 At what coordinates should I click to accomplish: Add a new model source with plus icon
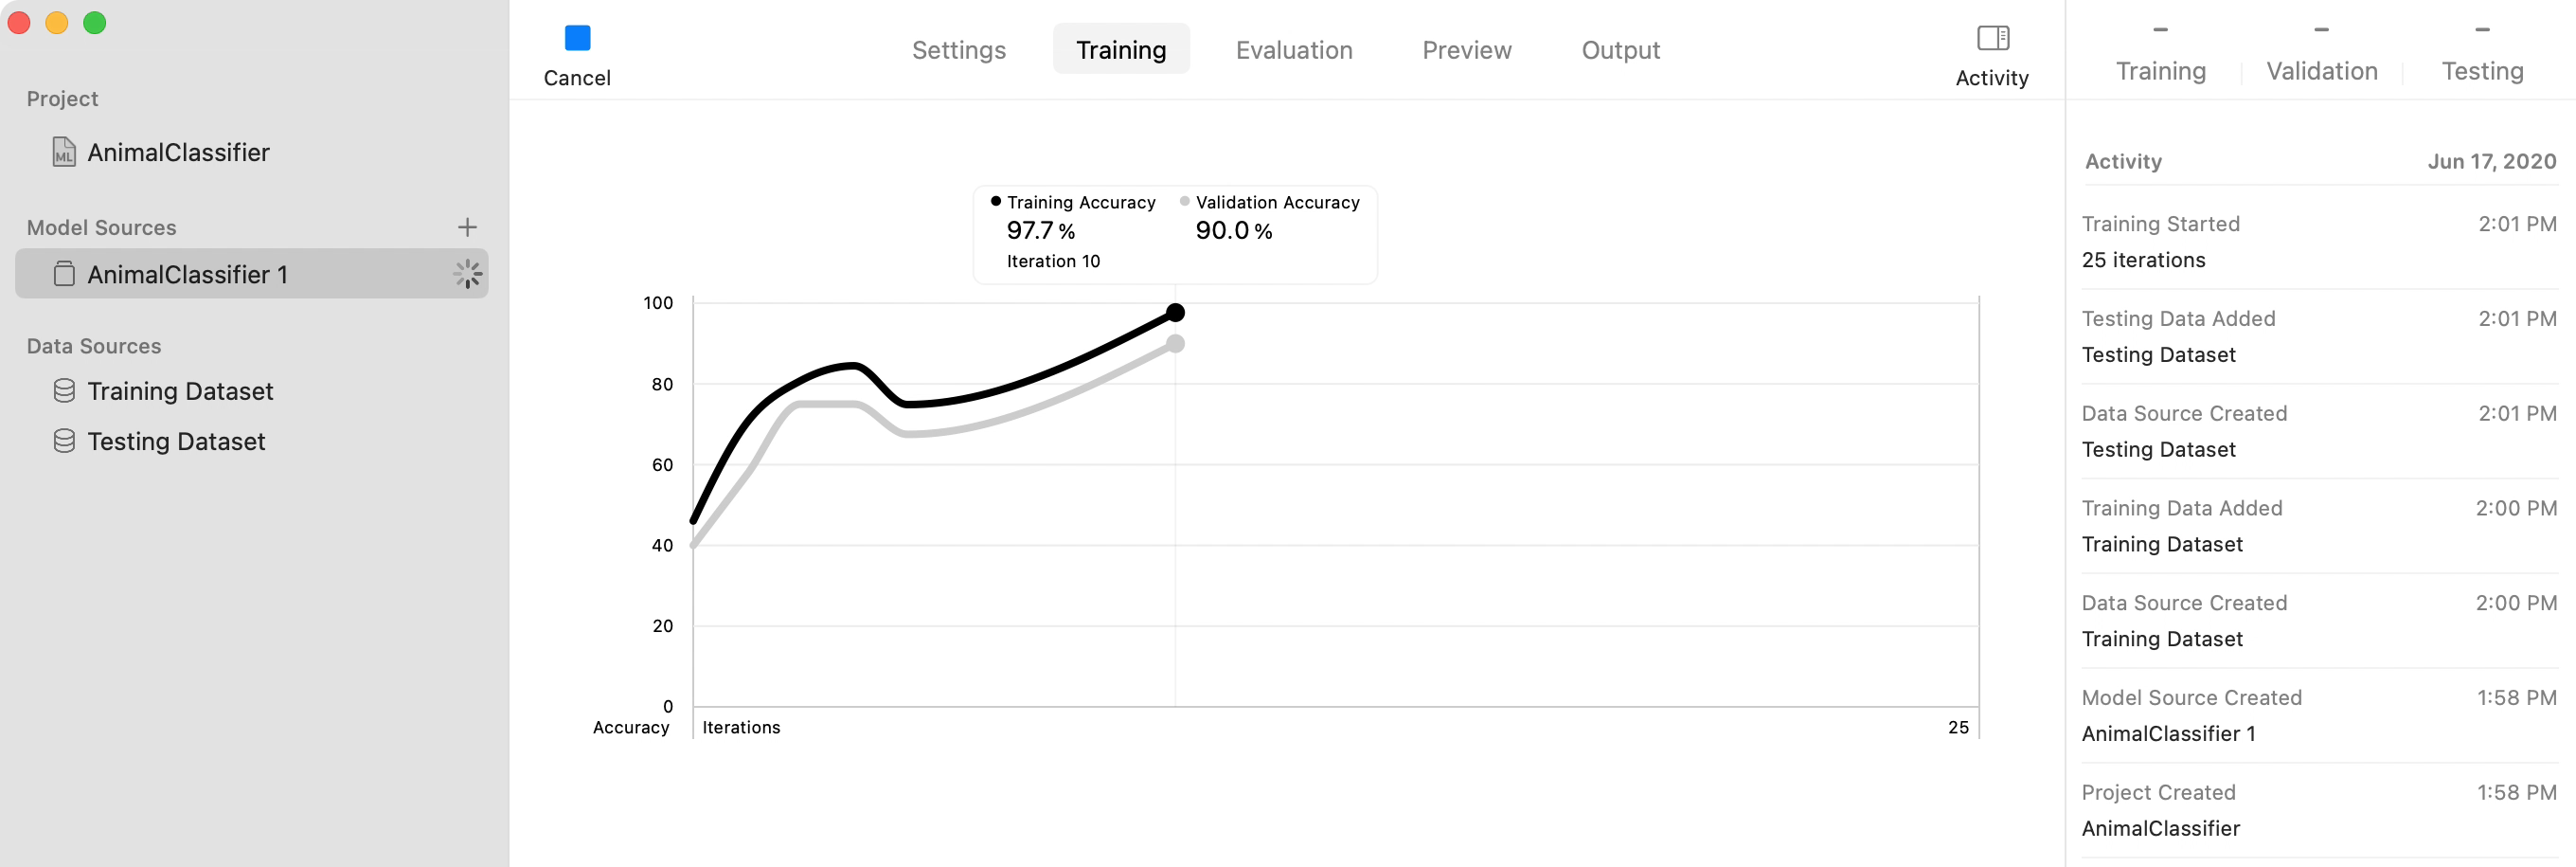[467, 227]
